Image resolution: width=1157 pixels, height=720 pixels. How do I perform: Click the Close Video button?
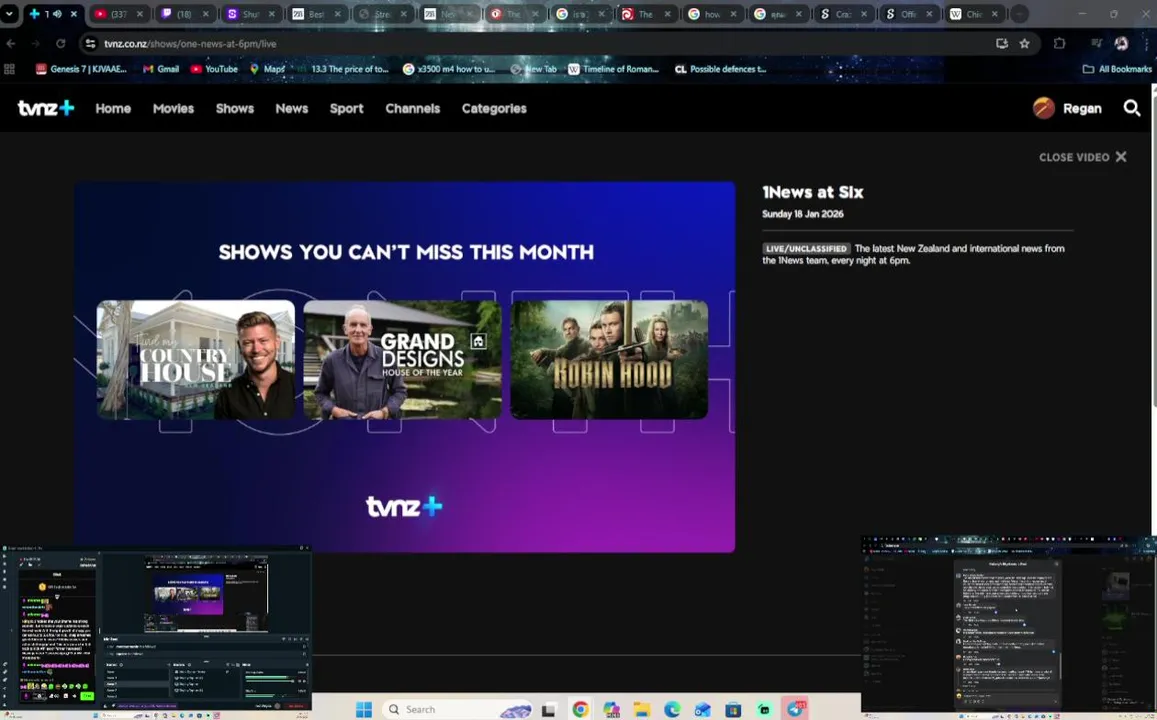(1082, 157)
